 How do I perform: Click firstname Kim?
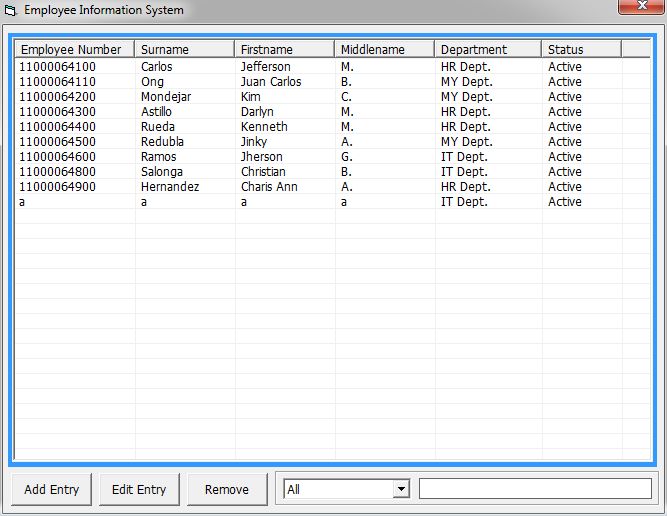click(x=251, y=97)
